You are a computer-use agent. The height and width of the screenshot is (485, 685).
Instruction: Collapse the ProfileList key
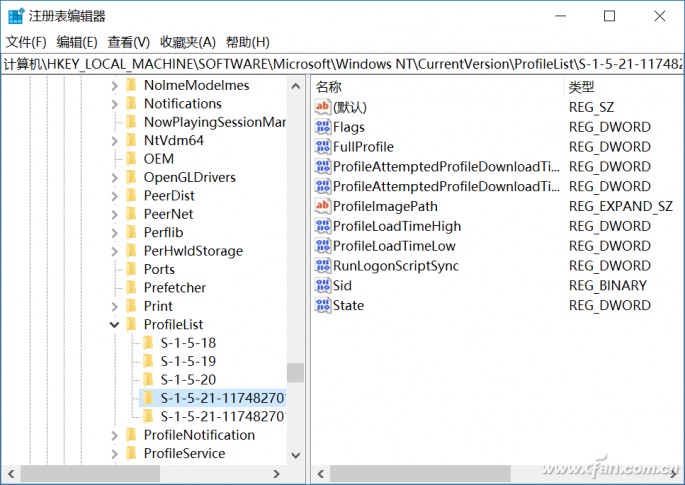pos(114,325)
